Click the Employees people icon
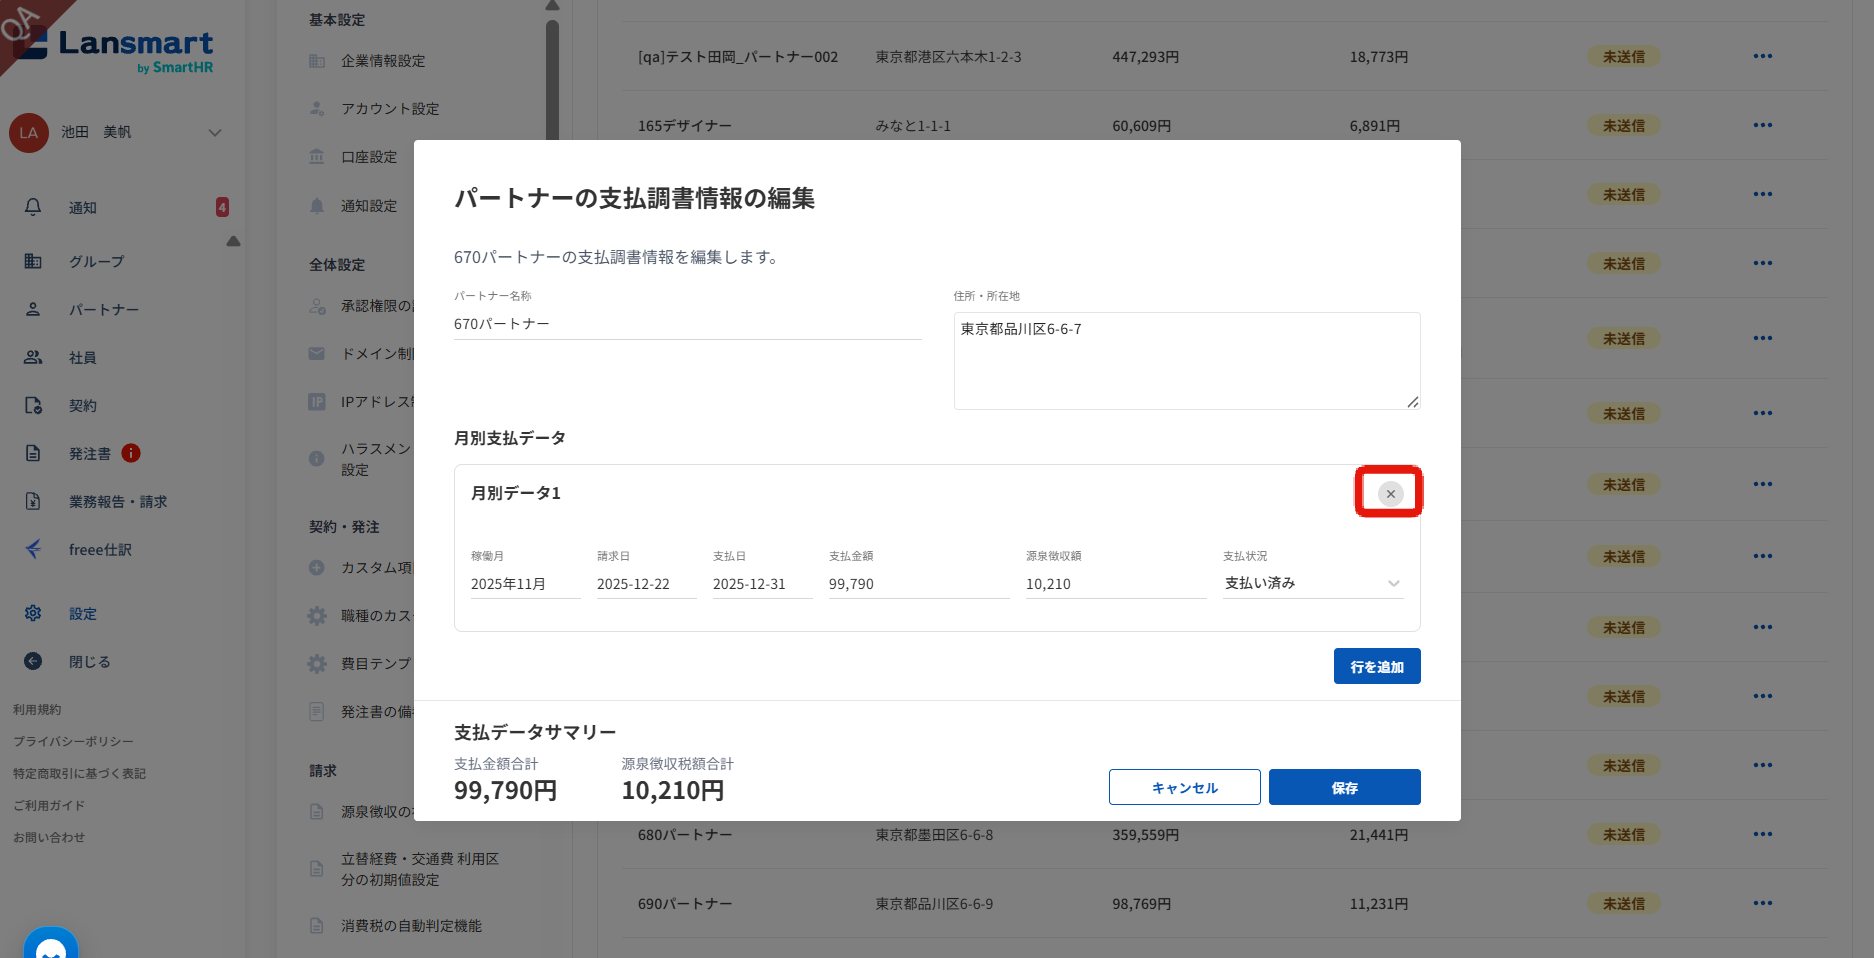The height and width of the screenshot is (958, 1874). tap(33, 357)
